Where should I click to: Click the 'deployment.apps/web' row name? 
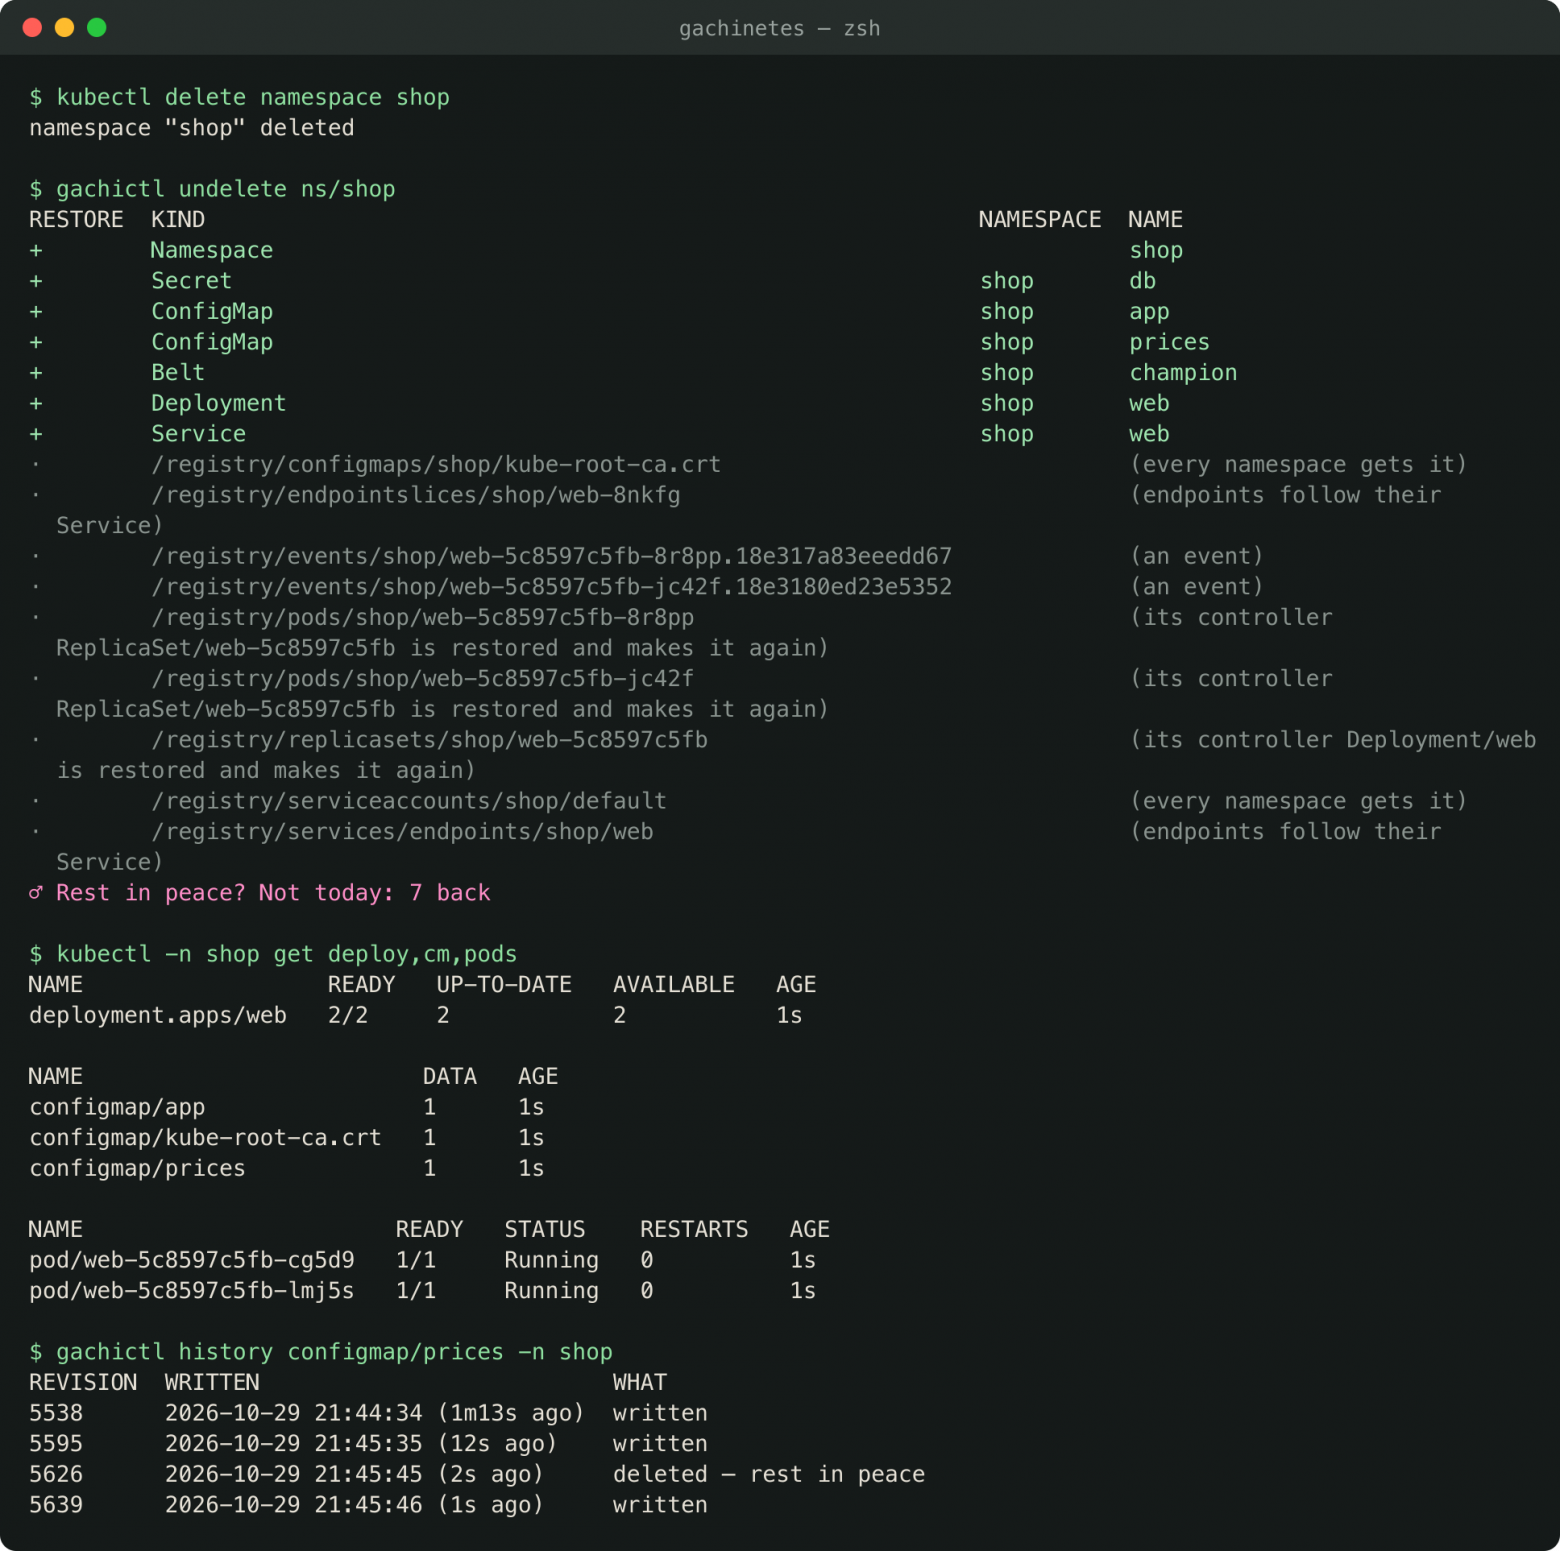[158, 1016]
